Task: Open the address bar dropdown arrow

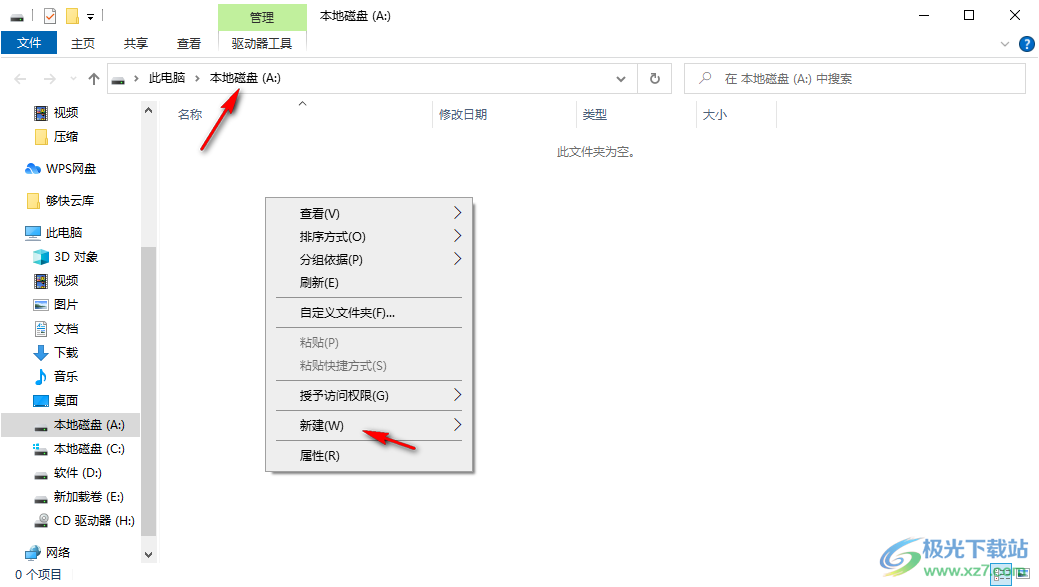Action: click(x=621, y=78)
